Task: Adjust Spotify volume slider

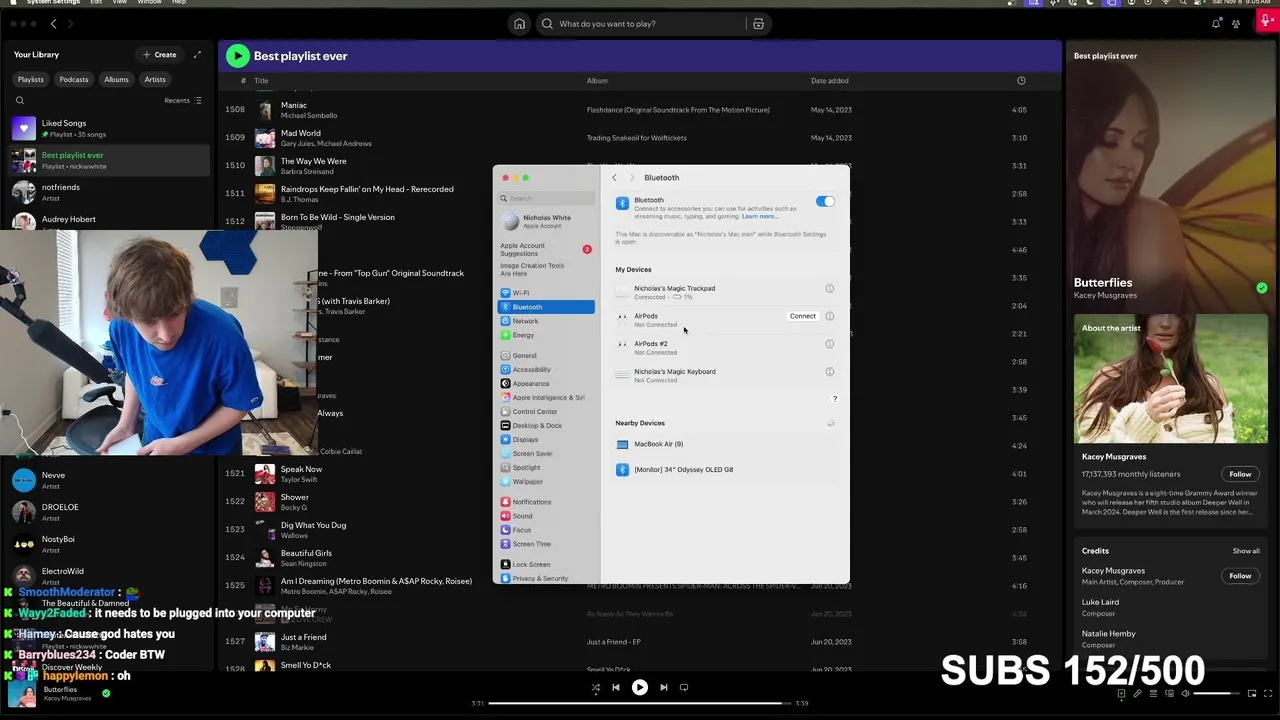Action: [1215, 693]
